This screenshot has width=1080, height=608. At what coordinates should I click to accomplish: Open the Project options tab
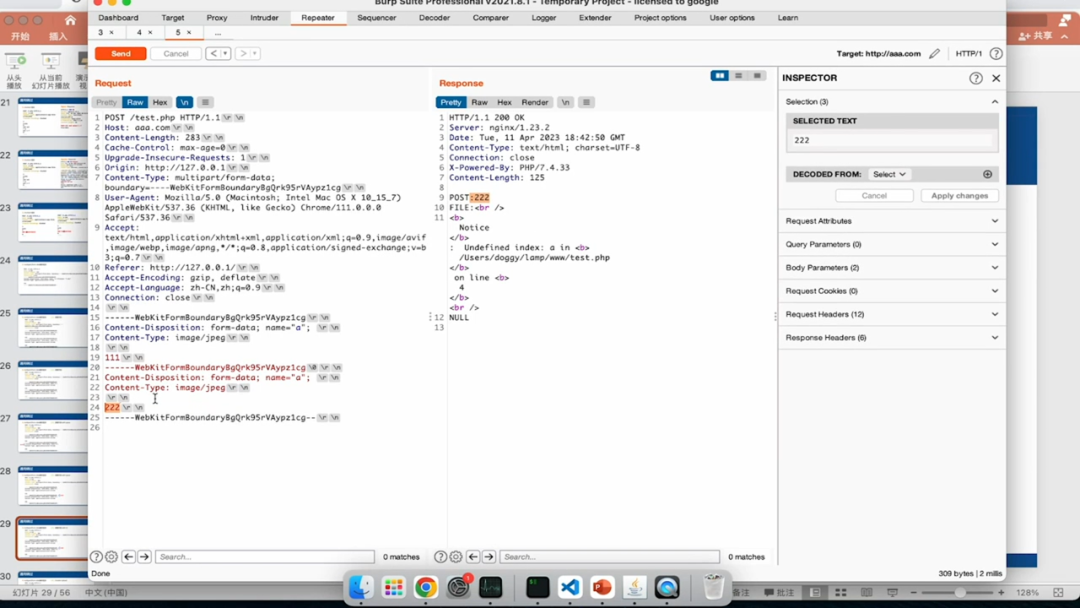(x=660, y=18)
